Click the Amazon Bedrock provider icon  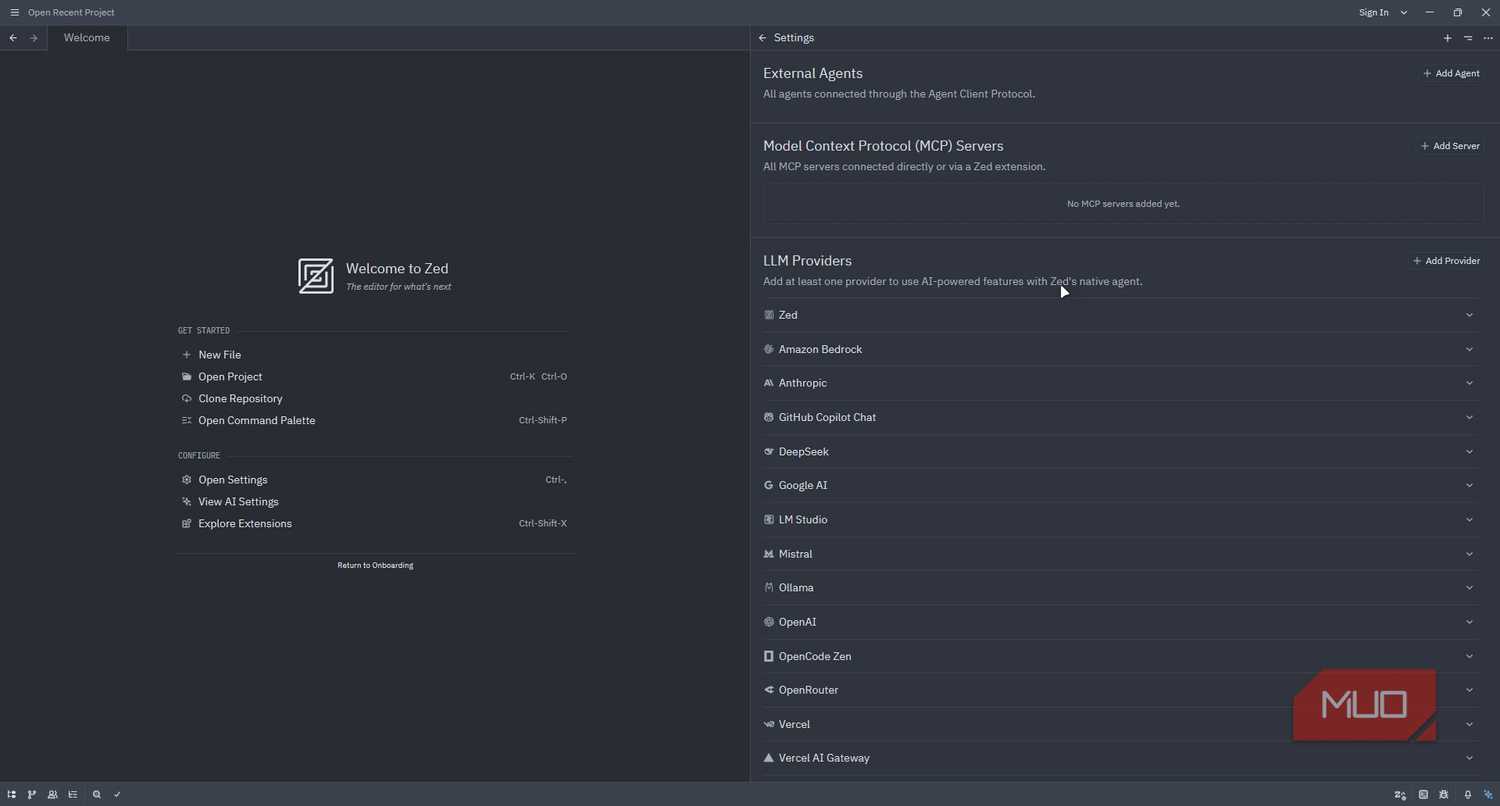click(768, 349)
